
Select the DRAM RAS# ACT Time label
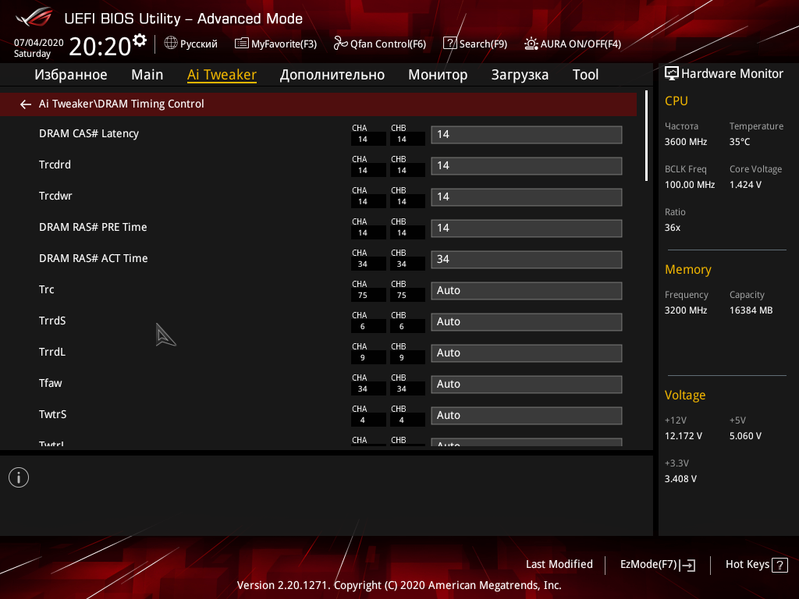pos(93,258)
